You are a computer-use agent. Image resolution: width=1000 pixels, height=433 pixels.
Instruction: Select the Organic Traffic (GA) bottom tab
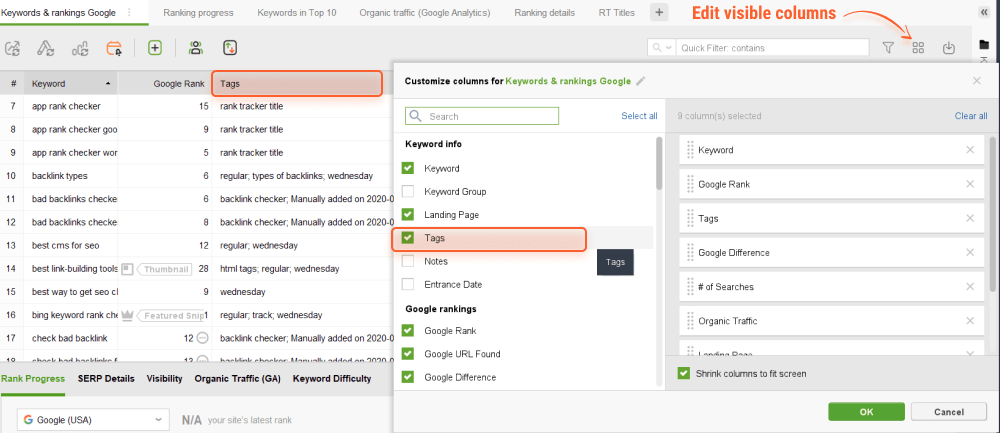click(x=237, y=378)
